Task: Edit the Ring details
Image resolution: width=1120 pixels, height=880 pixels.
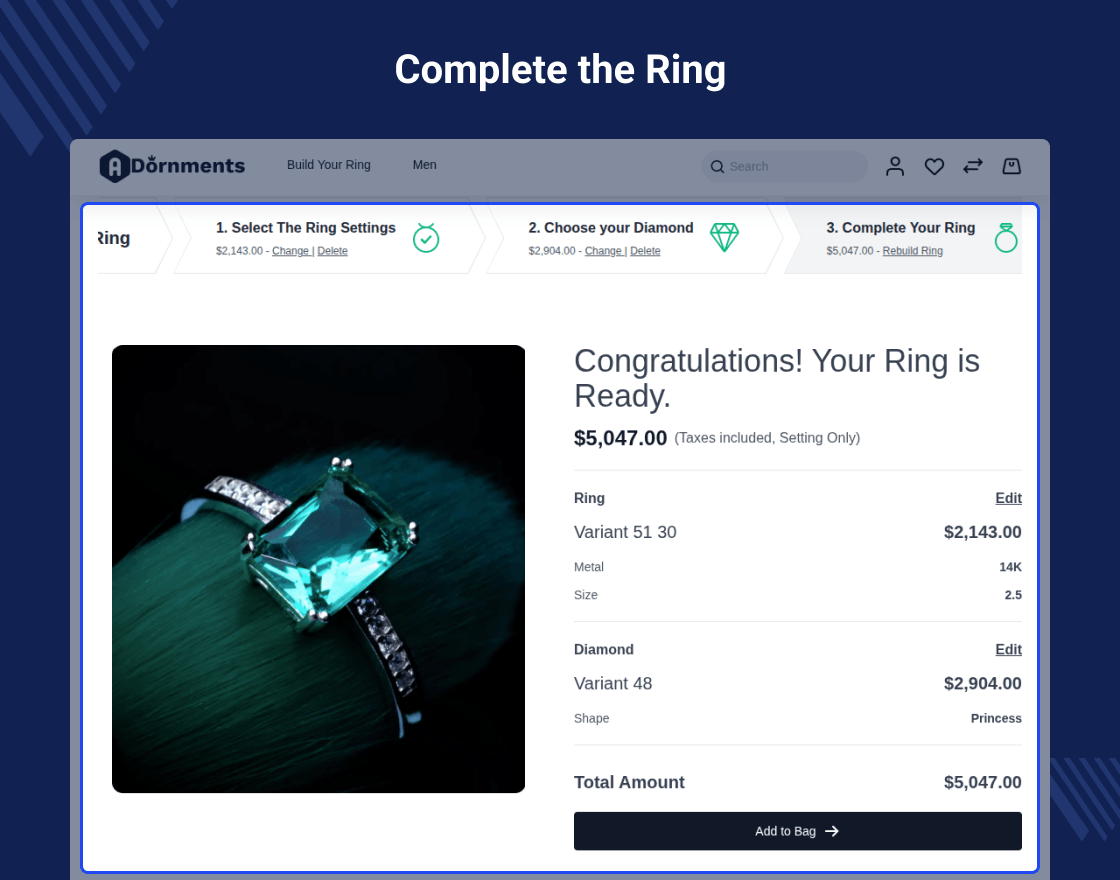Action: 1008,498
